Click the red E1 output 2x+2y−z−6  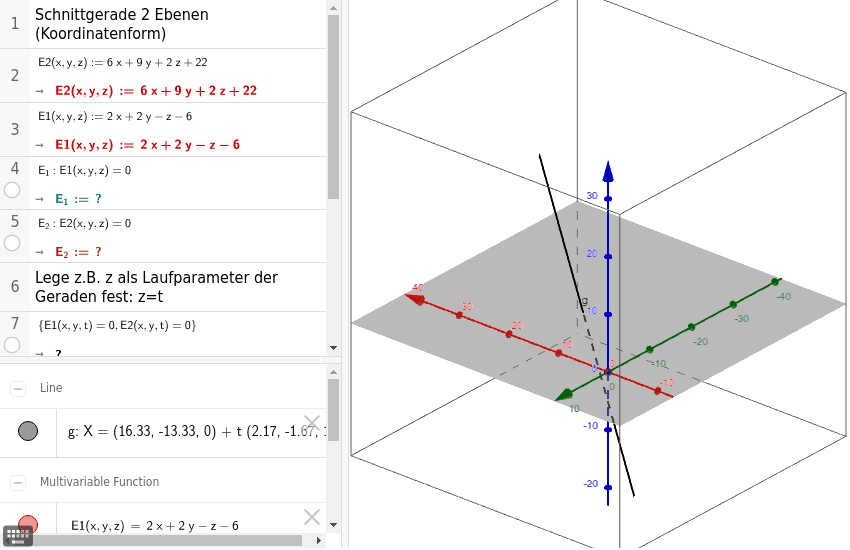[x=147, y=145]
